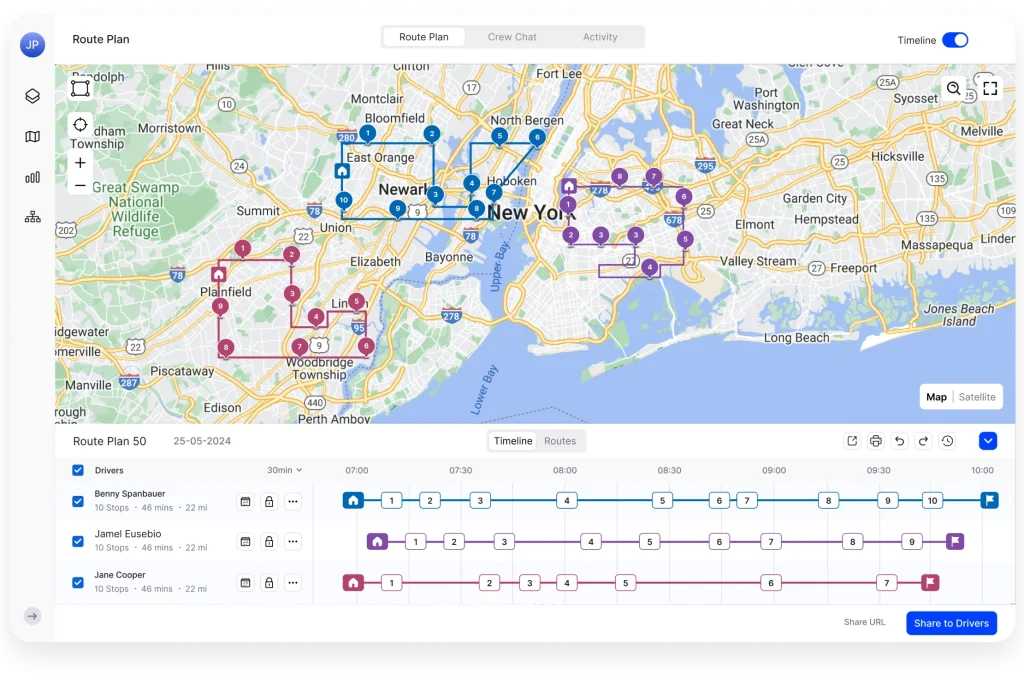Toggle the Timeline switch off
Screen dimensions: 1024x681
[x=955, y=40]
